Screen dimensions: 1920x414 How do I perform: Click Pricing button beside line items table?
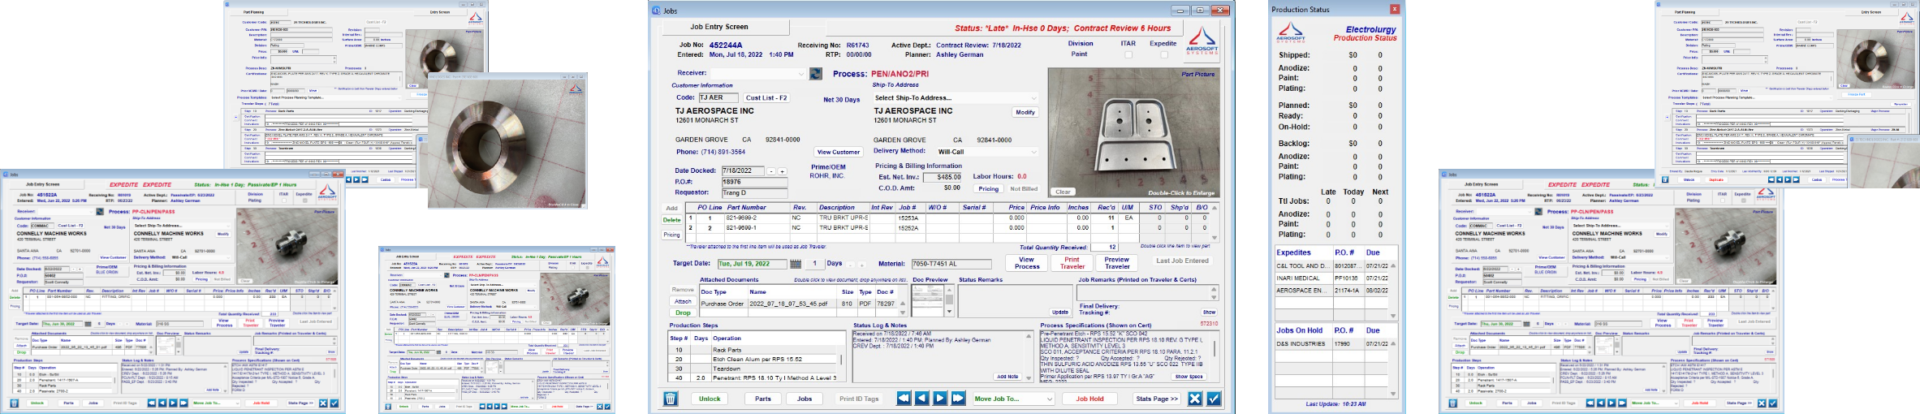pyautogui.click(x=672, y=234)
